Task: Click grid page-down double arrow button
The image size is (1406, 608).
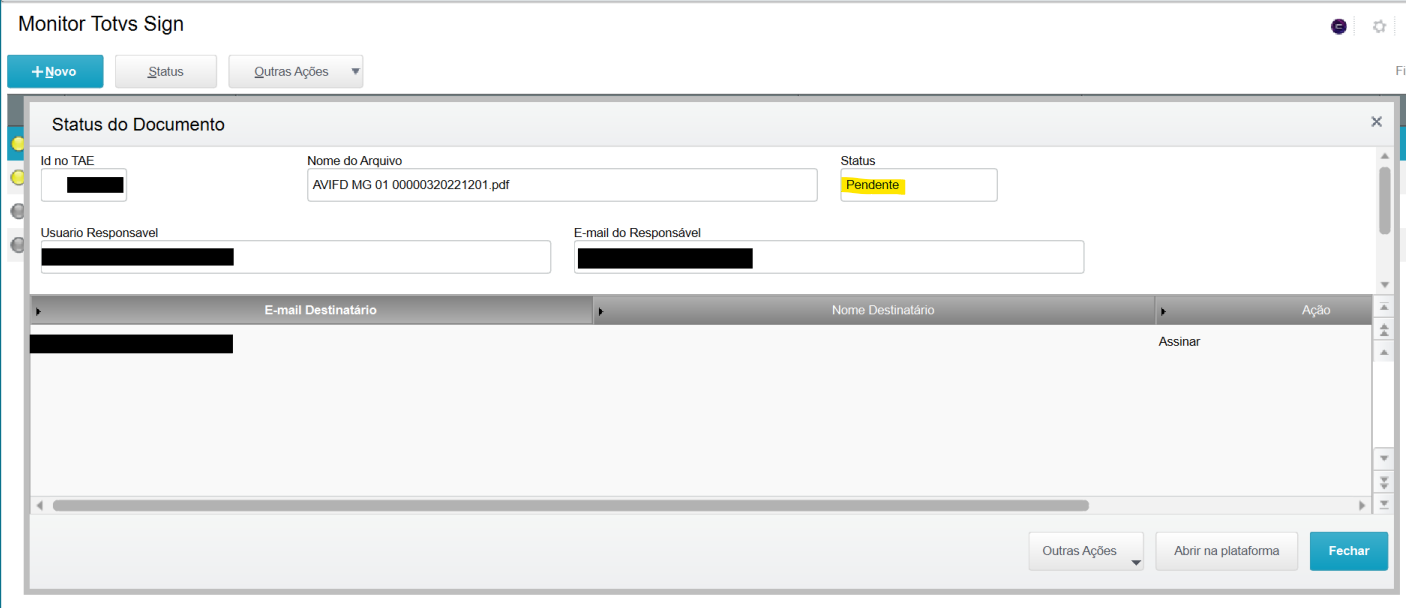Action: click(x=1384, y=481)
